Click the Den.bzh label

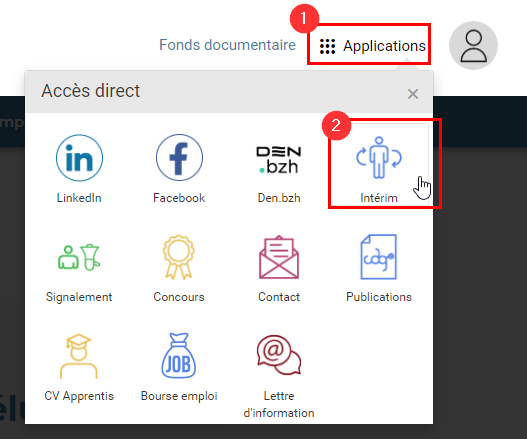279,198
